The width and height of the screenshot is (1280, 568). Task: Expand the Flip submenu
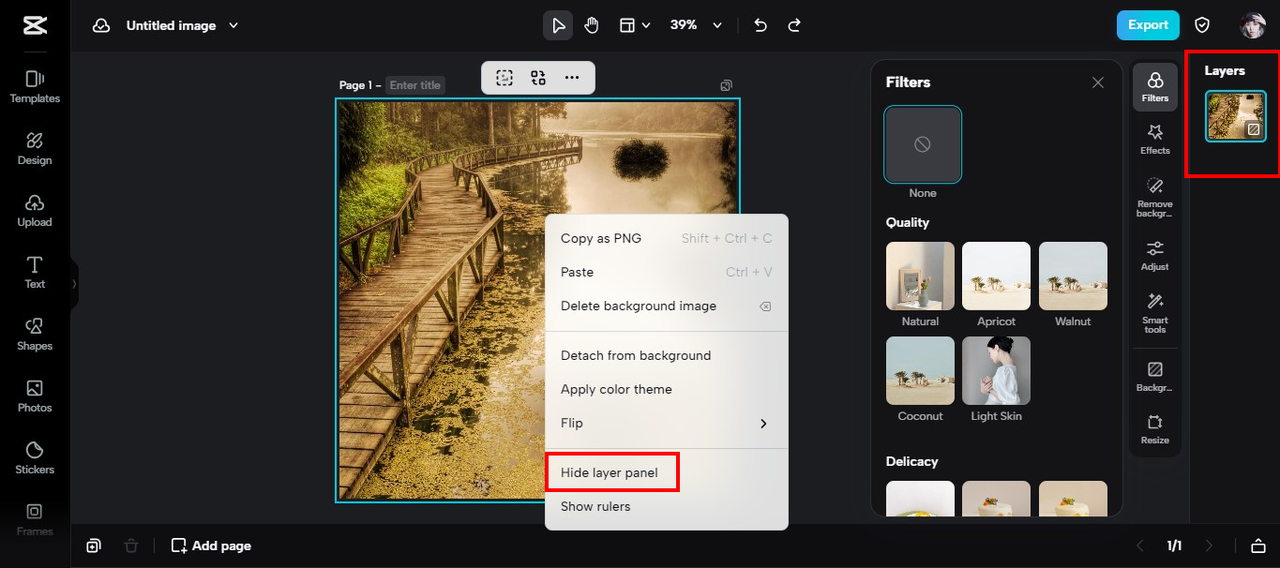point(666,423)
